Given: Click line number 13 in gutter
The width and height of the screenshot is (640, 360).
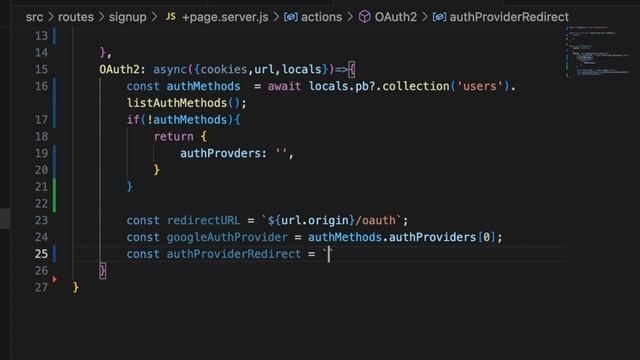Looking at the screenshot, I should tap(41, 36).
